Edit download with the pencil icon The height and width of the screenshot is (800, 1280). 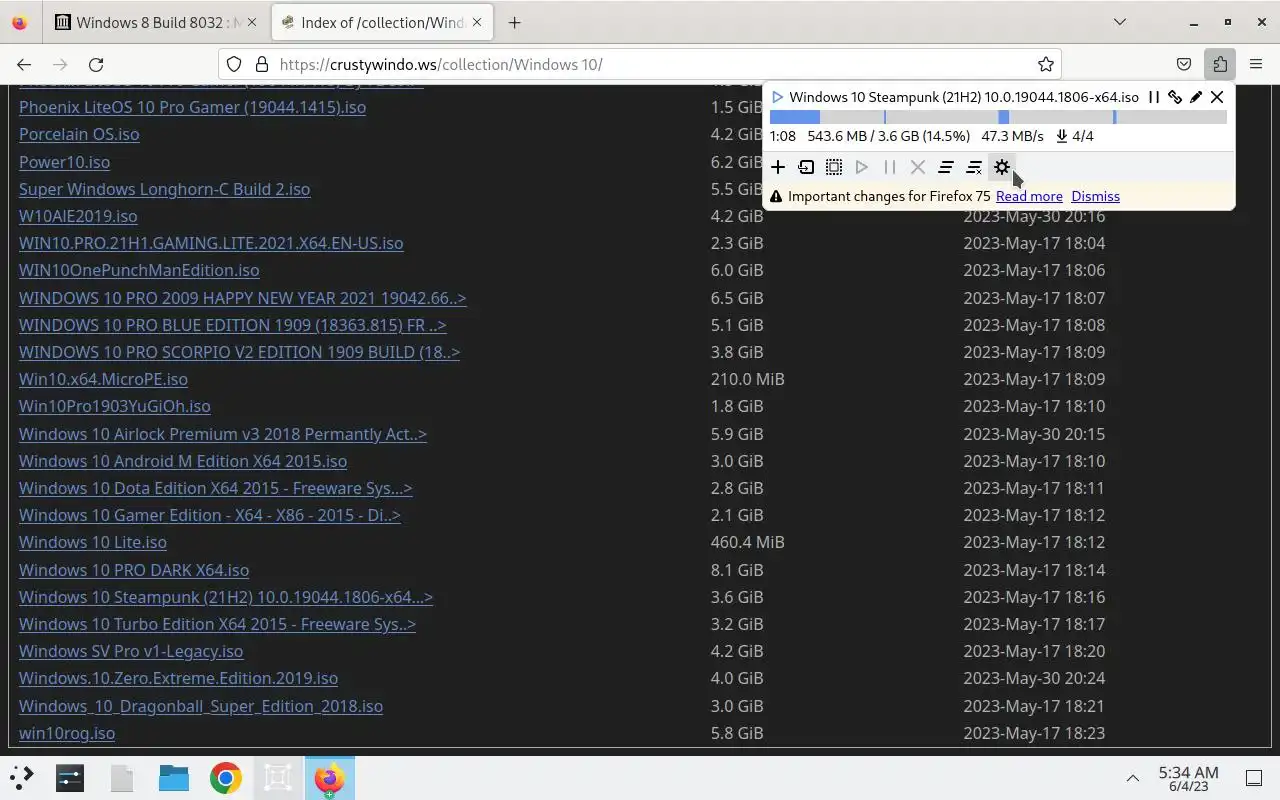pos(1196,97)
